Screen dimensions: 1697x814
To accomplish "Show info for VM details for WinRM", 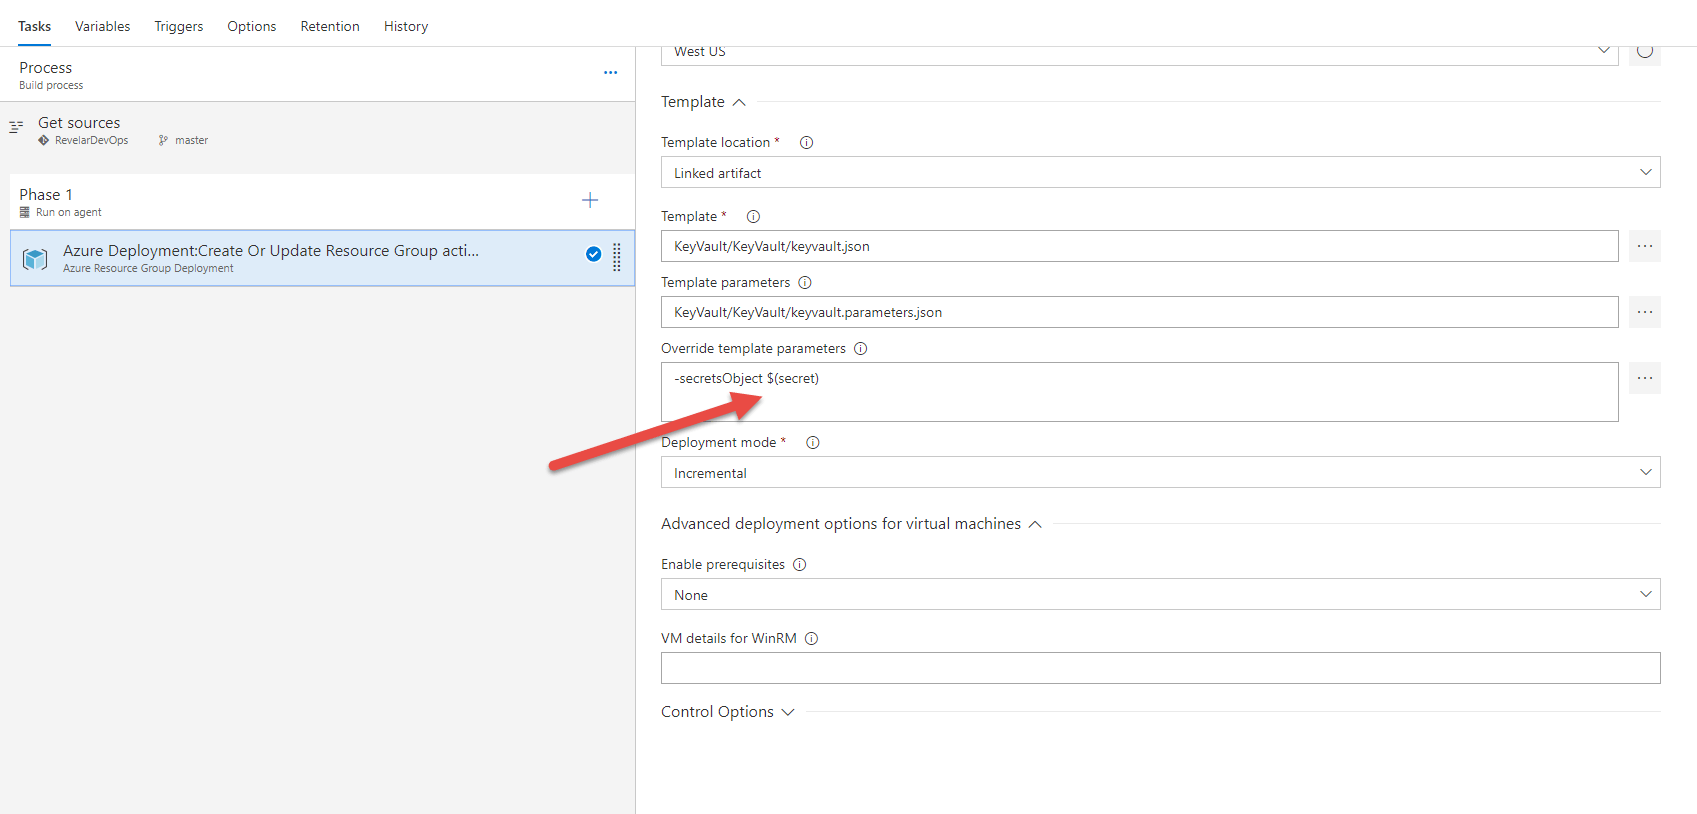I will [812, 639].
